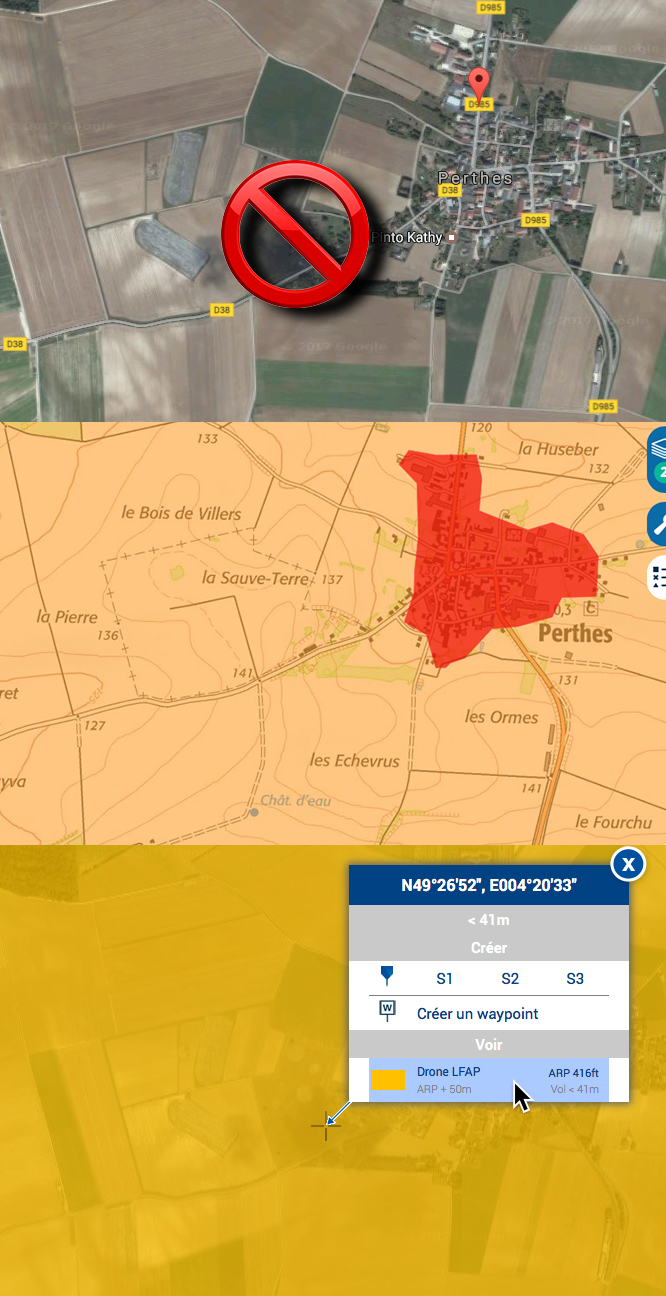Click les Echevrus map label
666x1296 pixels.
click(x=354, y=761)
